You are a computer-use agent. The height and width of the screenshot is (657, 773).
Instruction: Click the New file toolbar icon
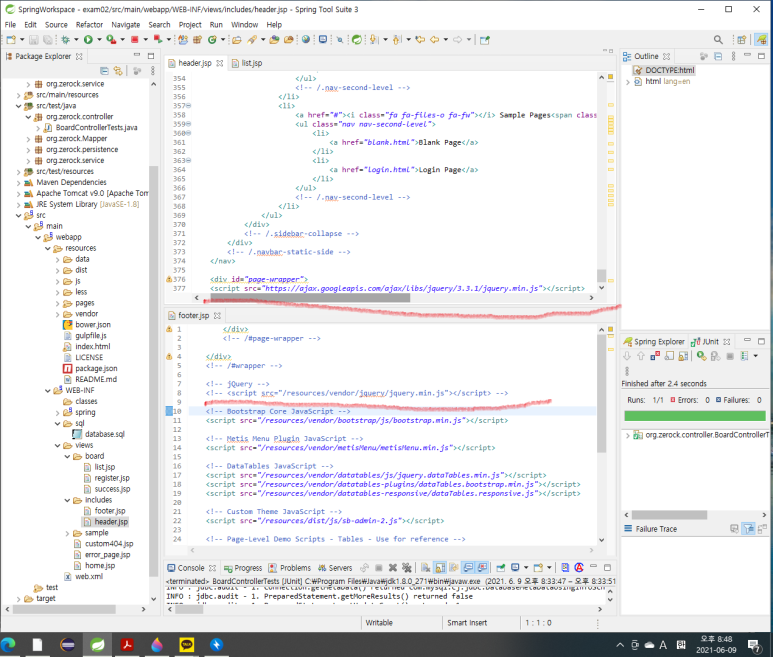click(11, 40)
